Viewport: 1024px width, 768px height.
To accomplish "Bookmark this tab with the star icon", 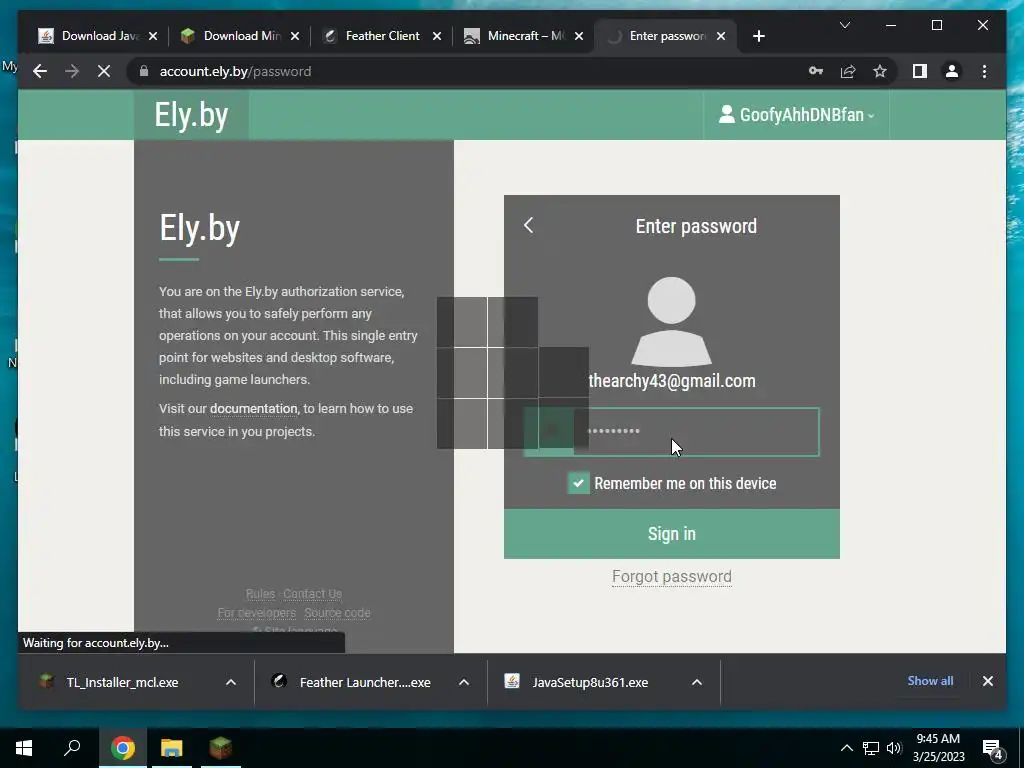I will [x=880, y=71].
